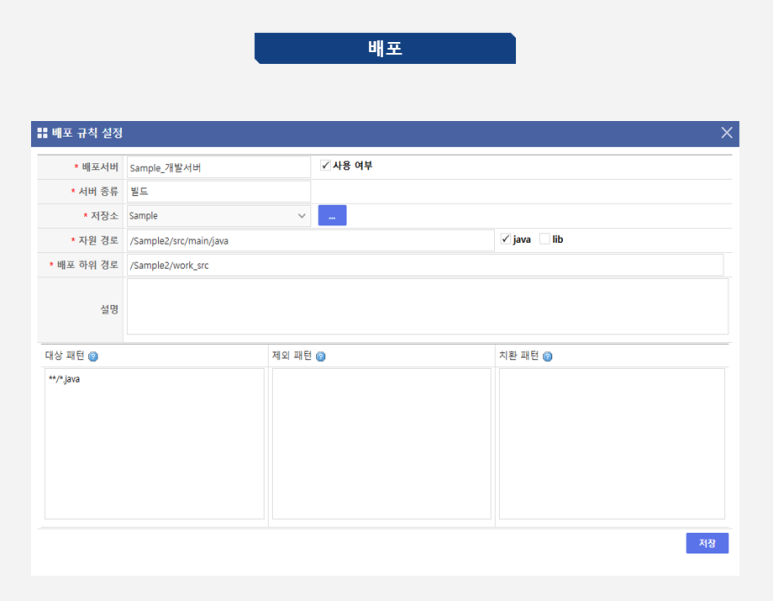This screenshot has width=773, height=601.
Task: Disable the java checkbox
Action: tap(505, 239)
